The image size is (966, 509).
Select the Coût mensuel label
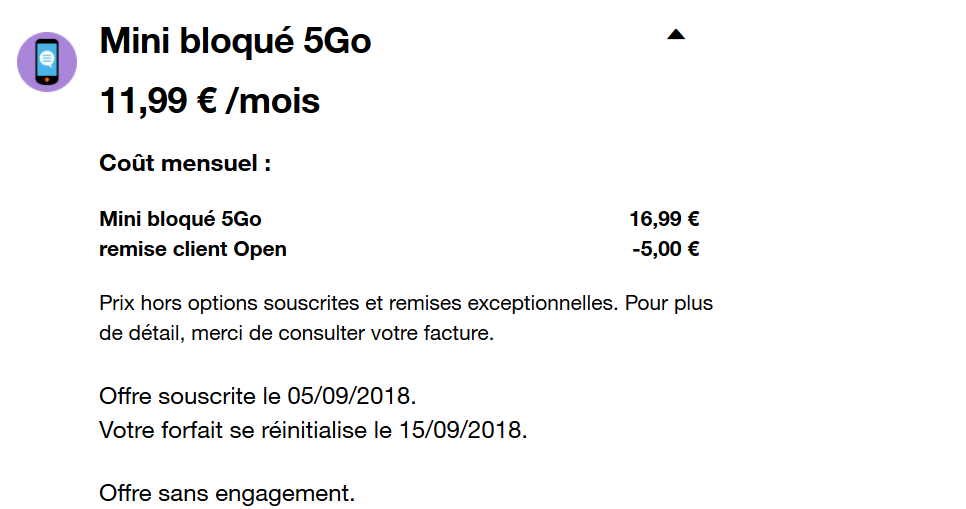pyautogui.click(x=185, y=163)
